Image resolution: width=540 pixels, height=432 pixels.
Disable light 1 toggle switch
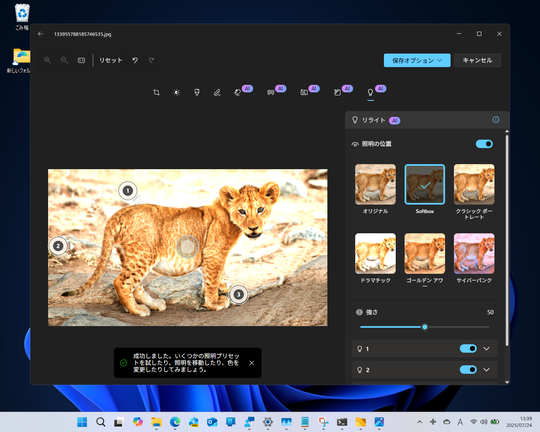coord(468,349)
